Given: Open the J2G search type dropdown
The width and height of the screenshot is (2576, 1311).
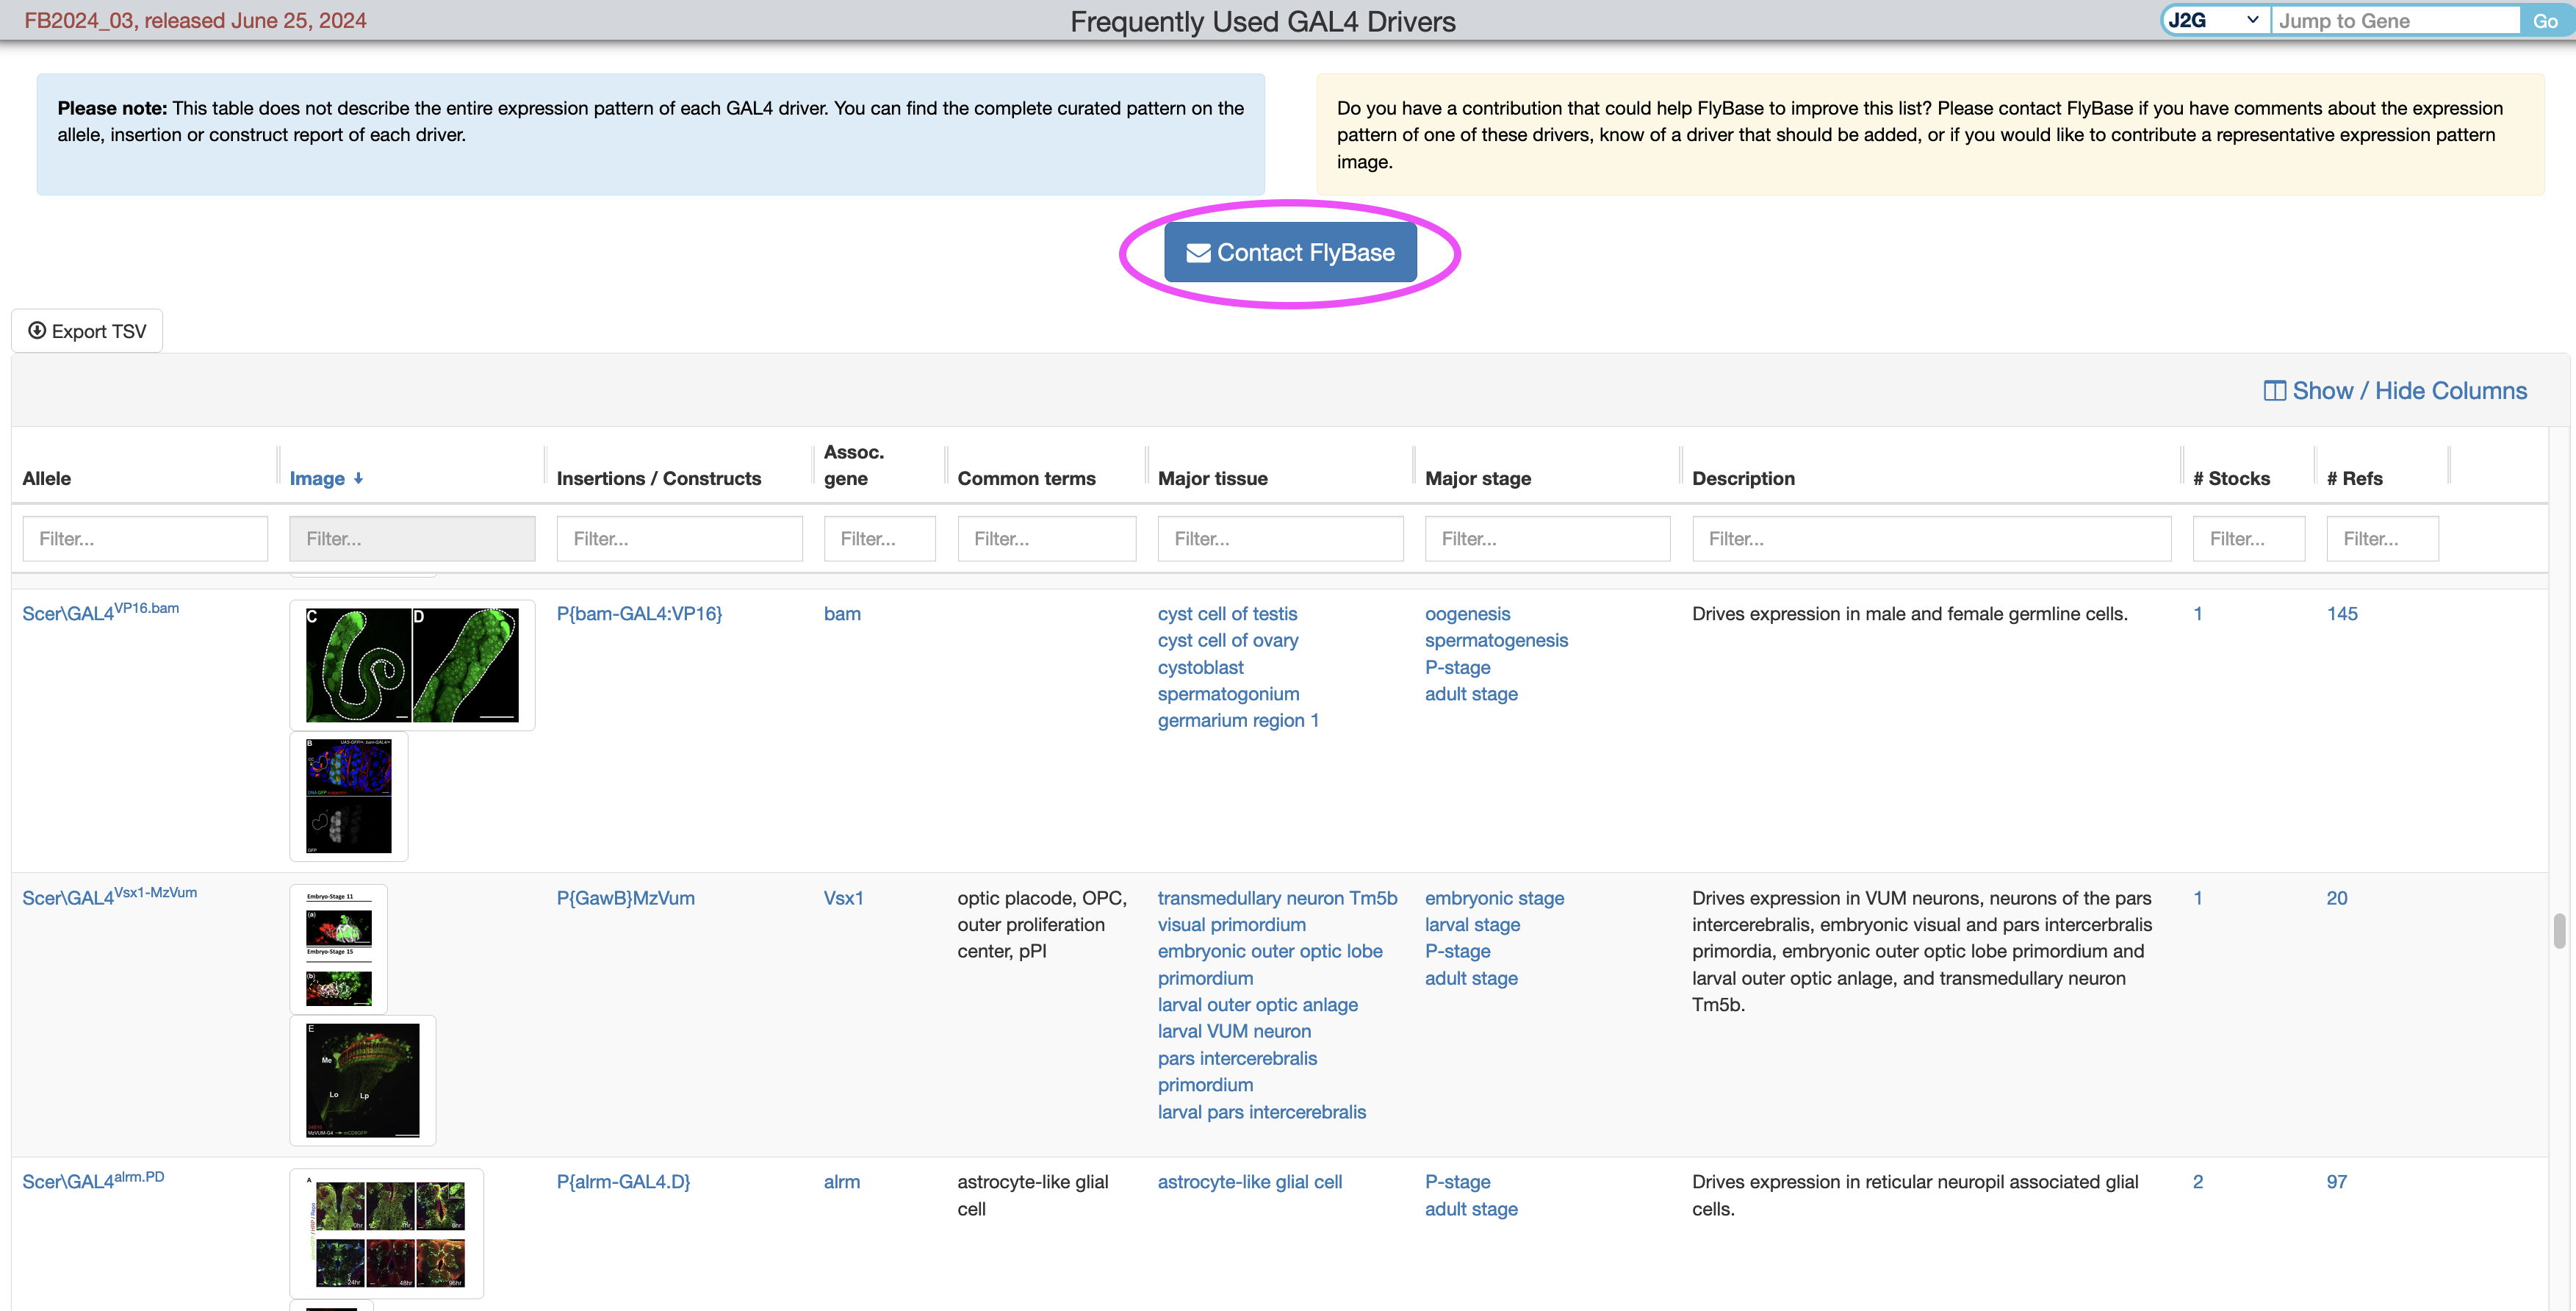Looking at the screenshot, I should 2214,20.
